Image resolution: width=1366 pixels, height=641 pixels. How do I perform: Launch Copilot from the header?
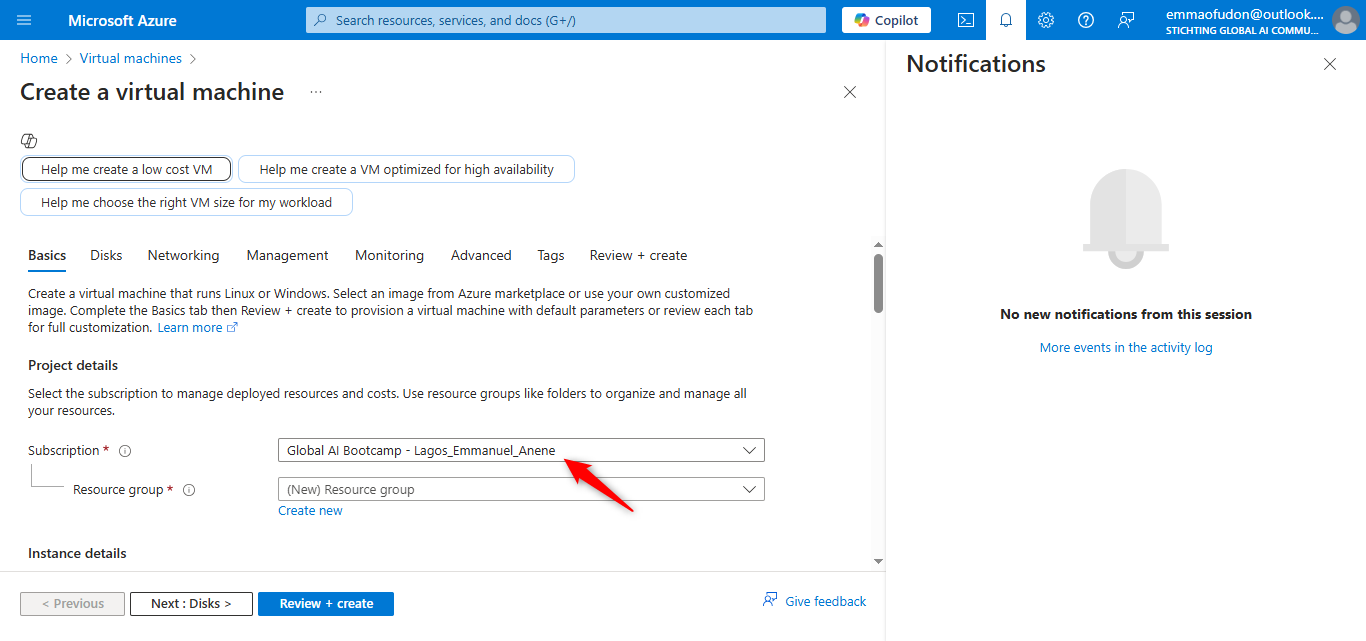[886, 20]
